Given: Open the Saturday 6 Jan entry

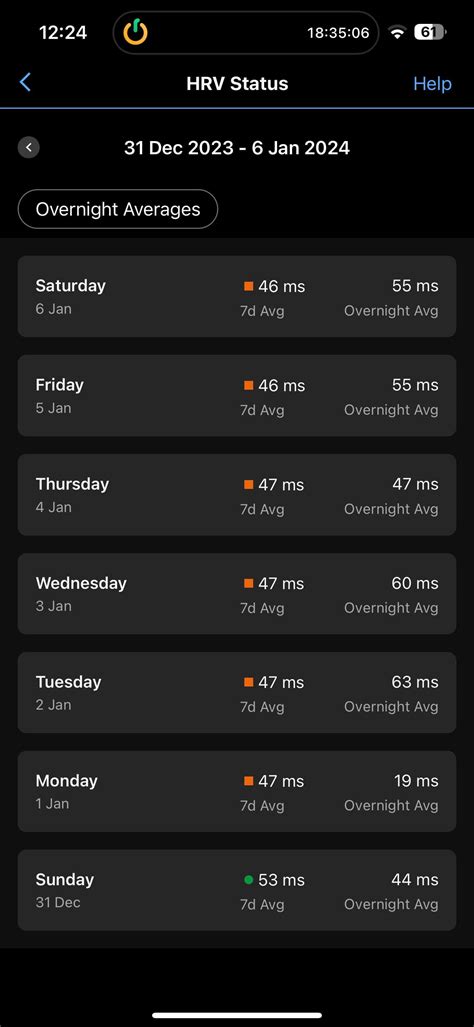Looking at the screenshot, I should 237,297.
